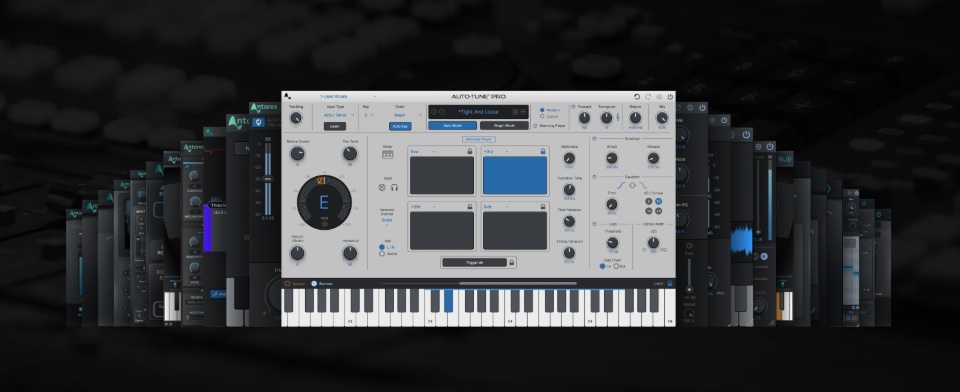The image size is (960, 392).
Task: Open the Mixer icon
Action: (x=388, y=154)
